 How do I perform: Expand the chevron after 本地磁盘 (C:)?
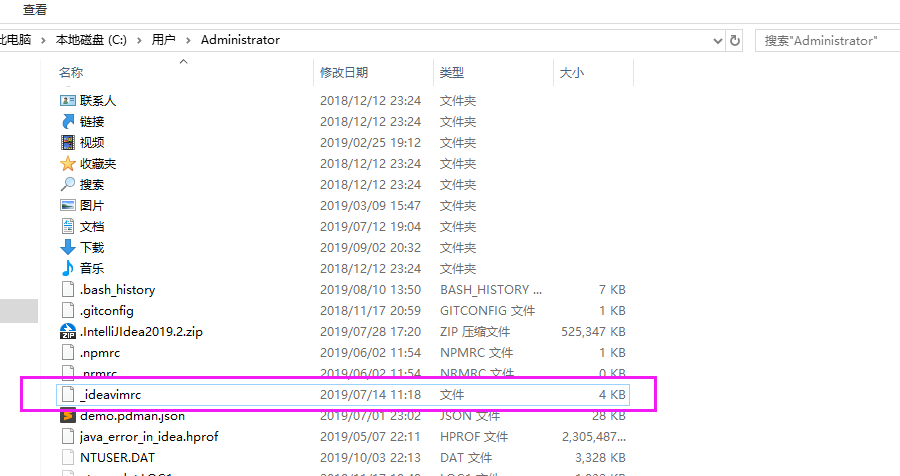[139, 40]
